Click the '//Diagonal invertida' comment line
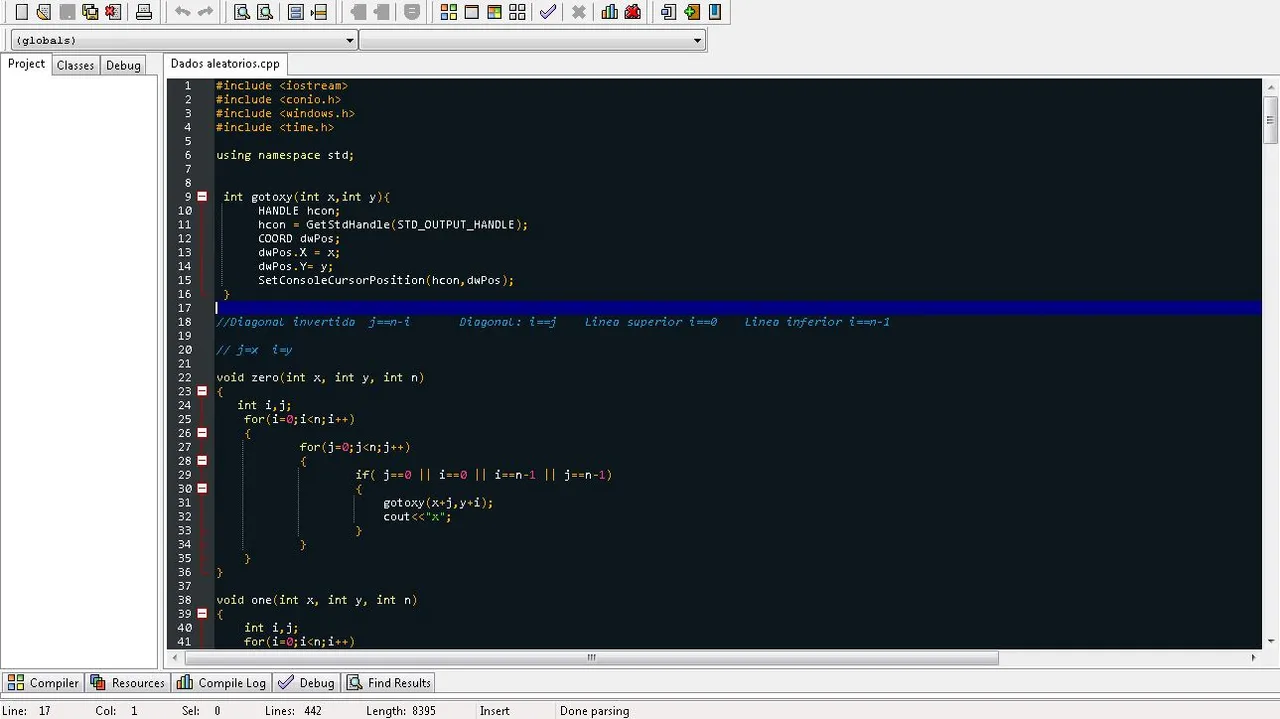This screenshot has height=719, width=1280. pyautogui.click(x=553, y=322)
